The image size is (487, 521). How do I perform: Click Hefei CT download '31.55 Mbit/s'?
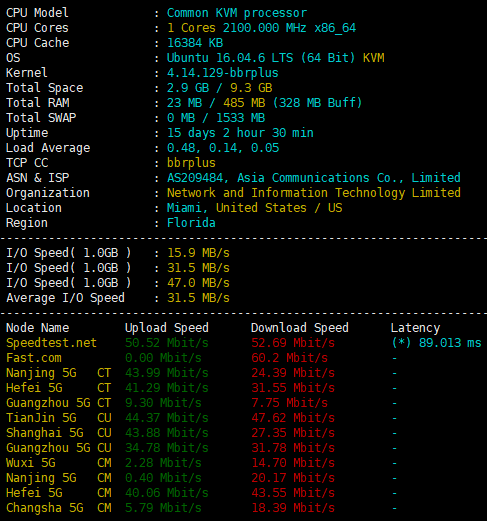pyautogui.click(x=293, y=388)
